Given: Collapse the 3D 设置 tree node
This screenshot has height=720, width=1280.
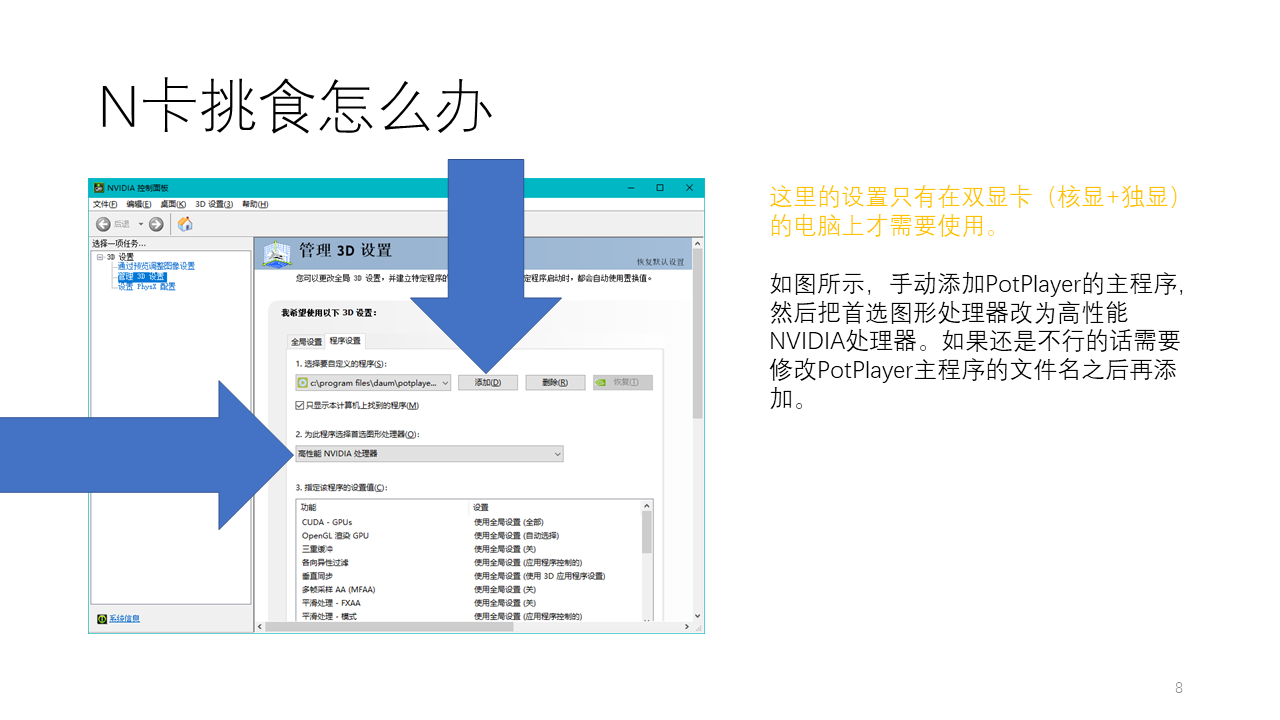Looking at the screenshot, I should click(x=100, y=257).
